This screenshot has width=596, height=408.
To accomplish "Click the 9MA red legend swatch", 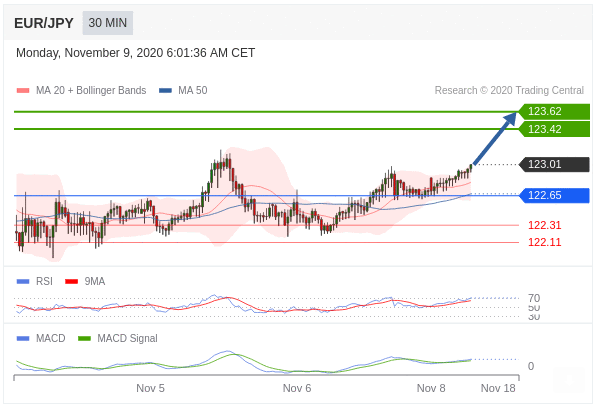I will [71, 282].
